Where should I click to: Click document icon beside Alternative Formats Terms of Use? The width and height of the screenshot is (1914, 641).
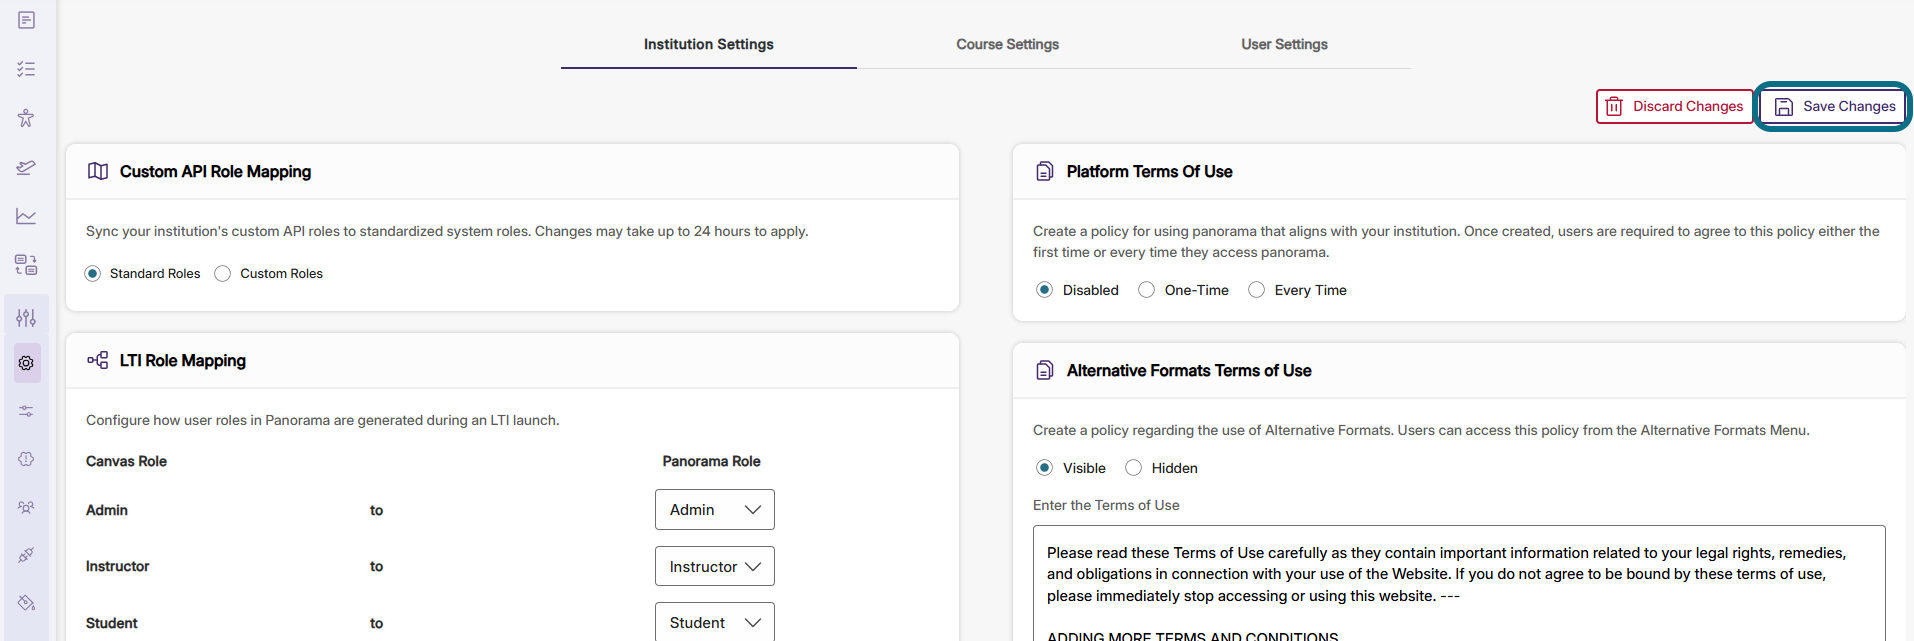tap(1045, 370)
